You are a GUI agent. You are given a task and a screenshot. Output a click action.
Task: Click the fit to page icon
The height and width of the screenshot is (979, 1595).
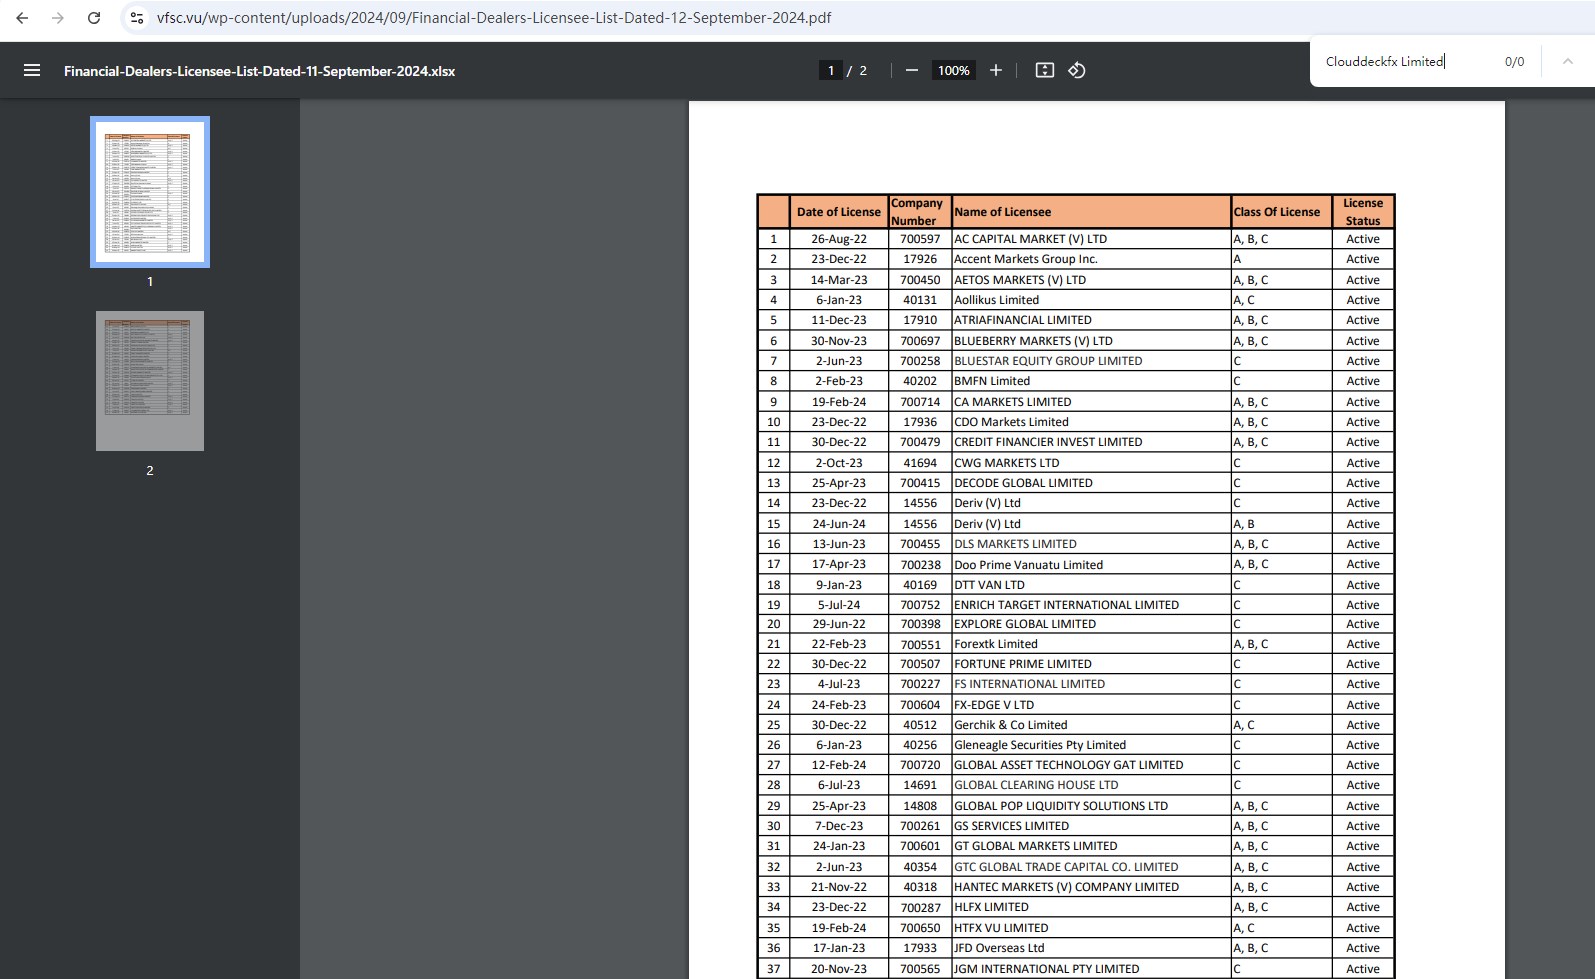[x=1044, y=70]
